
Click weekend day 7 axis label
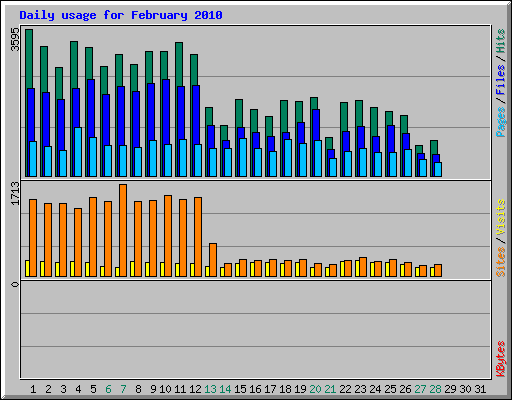click(x=123, y=389)
